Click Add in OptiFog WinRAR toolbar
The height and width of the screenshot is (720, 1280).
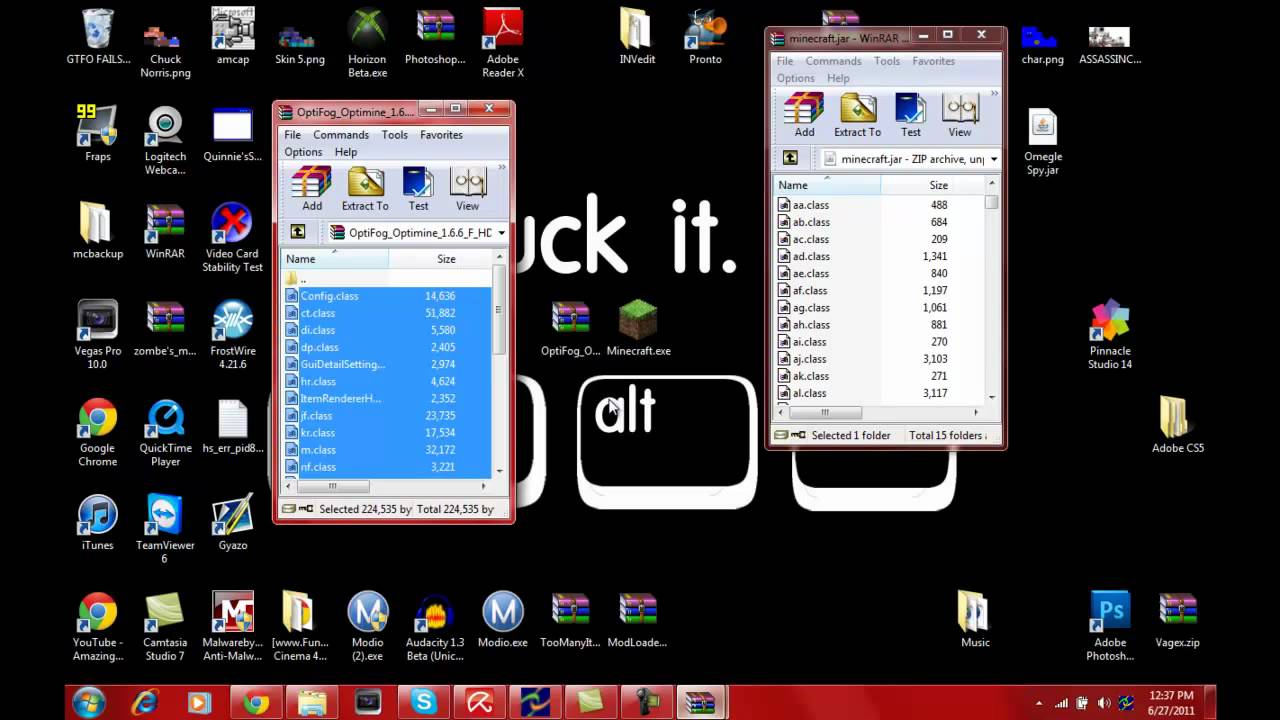click(x=312, y=189)
